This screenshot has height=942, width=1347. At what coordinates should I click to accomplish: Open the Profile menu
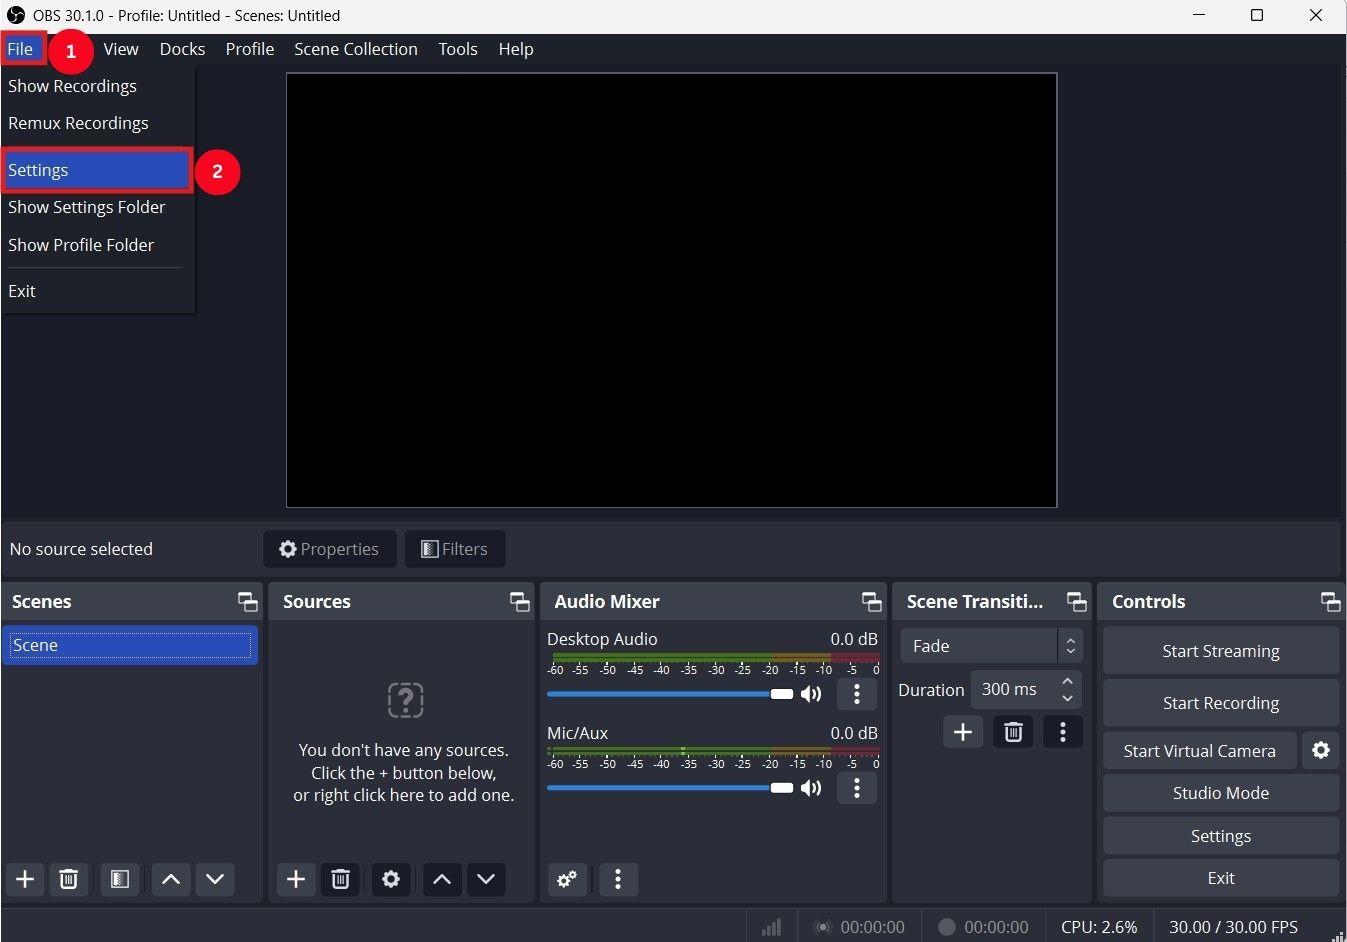click(x=250, y=49)
